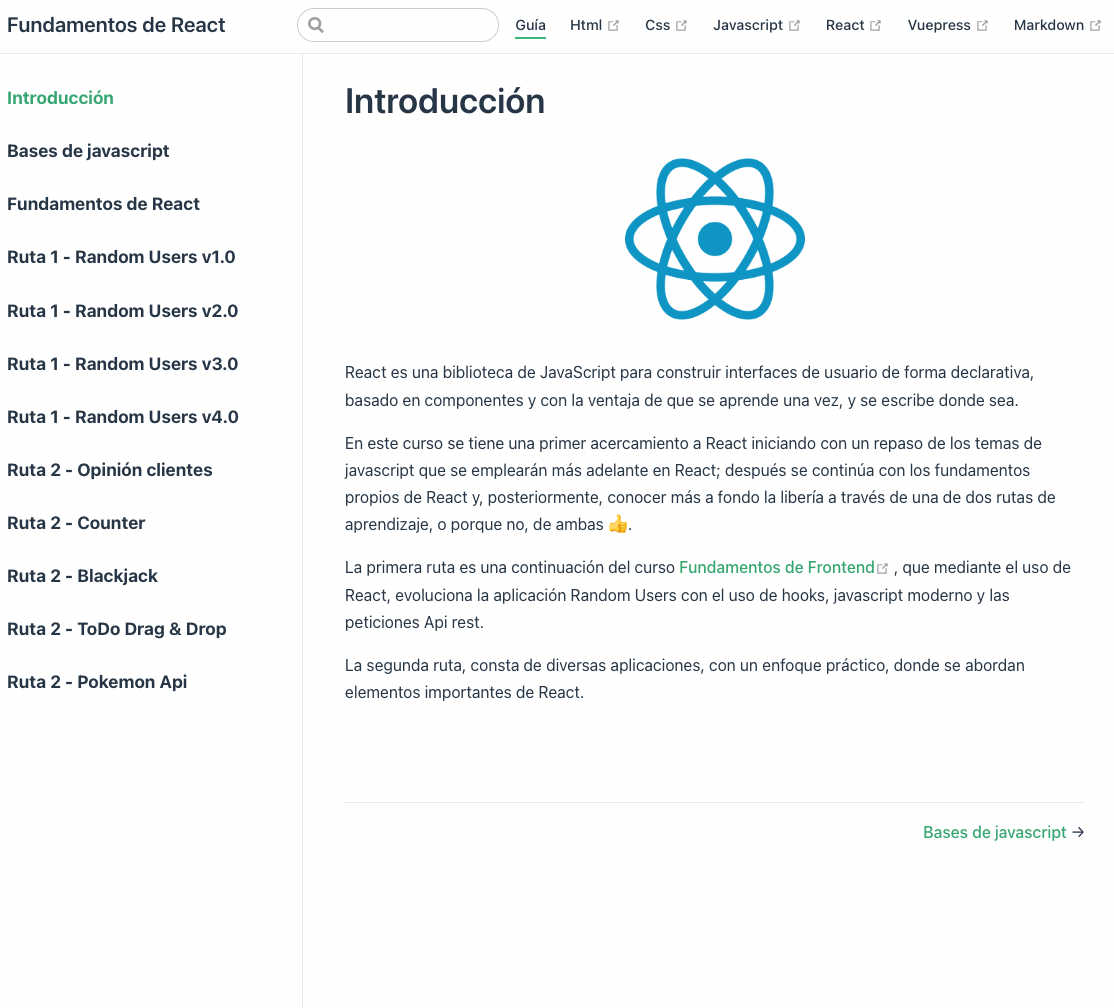Click the arrow next to Bases de javascript
This screenshot has width=1114, height=1008.
tap(1078, 832)
